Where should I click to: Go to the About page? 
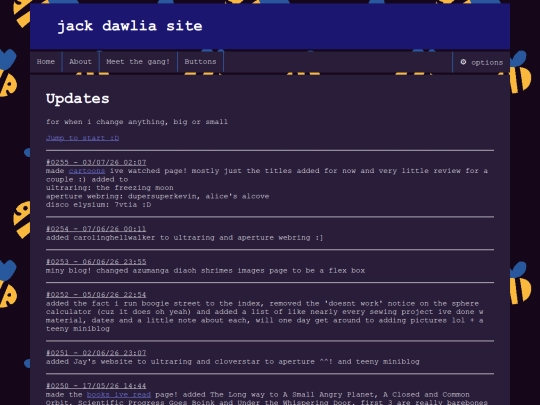81,62
